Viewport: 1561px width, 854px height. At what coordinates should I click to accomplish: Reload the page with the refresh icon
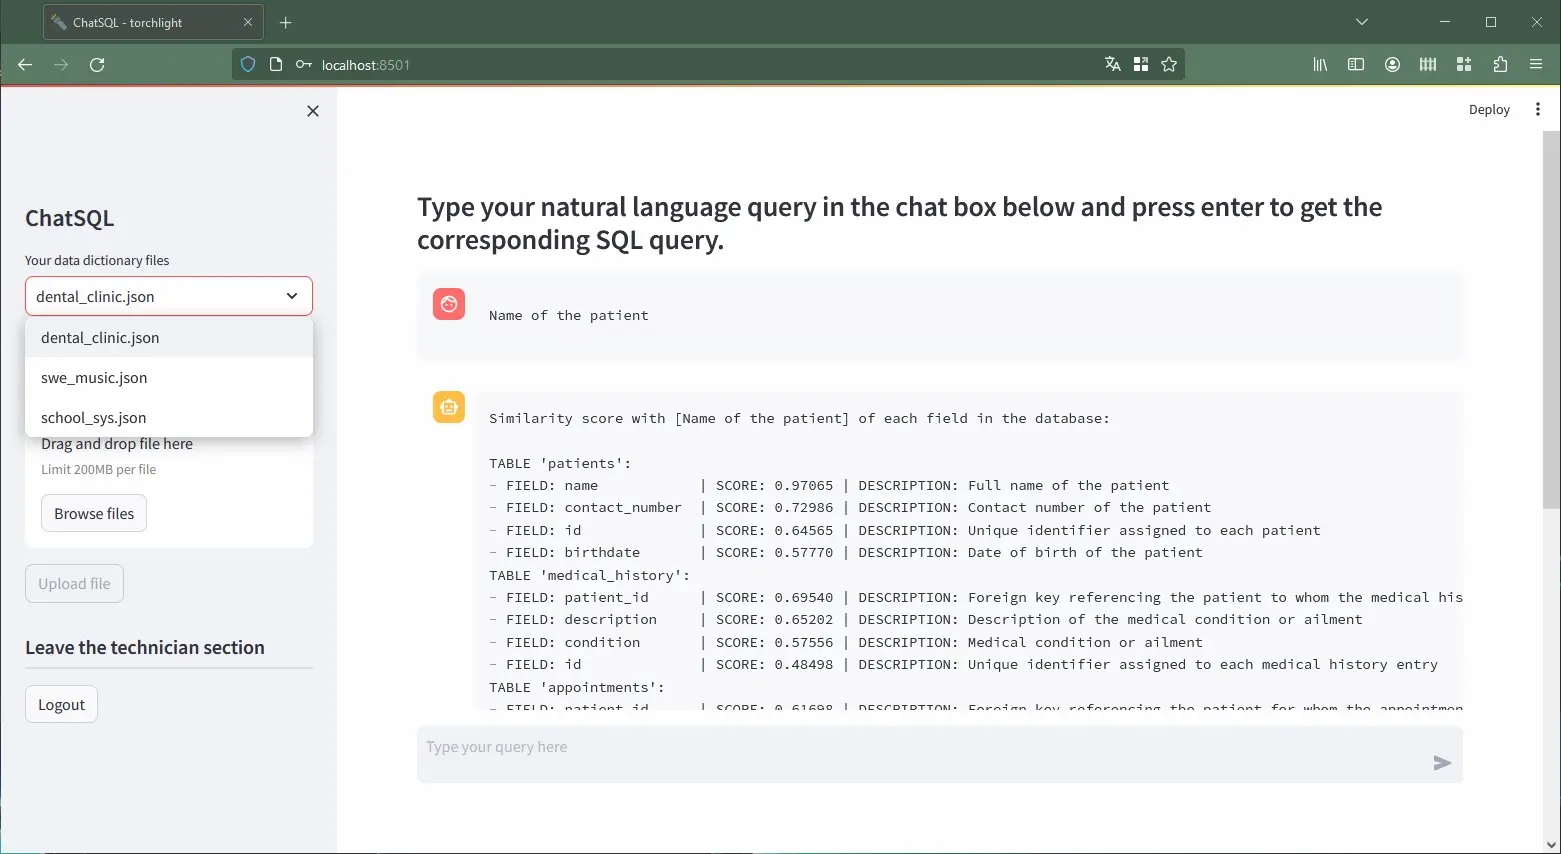coord(97,65)
